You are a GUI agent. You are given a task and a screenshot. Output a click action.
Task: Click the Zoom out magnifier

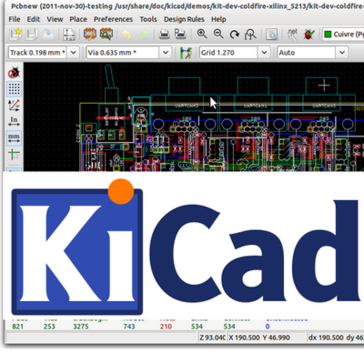coord(218,34)
